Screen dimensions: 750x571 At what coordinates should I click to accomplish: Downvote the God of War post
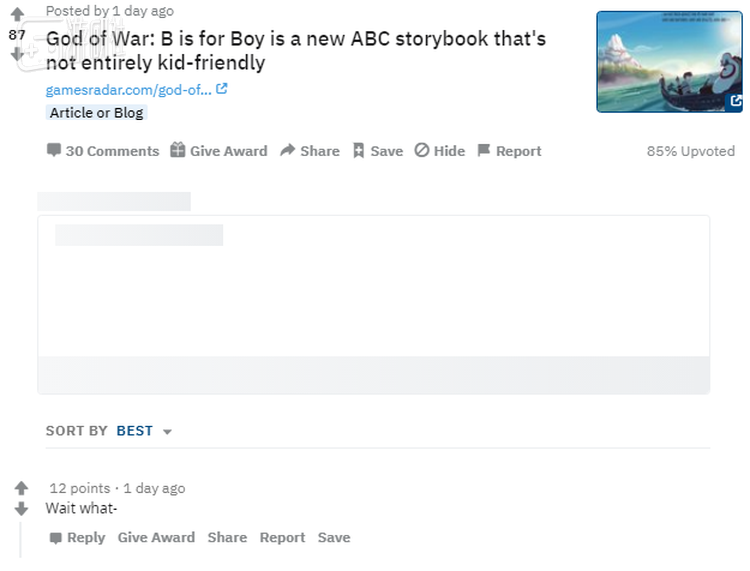tap(17, 55)
